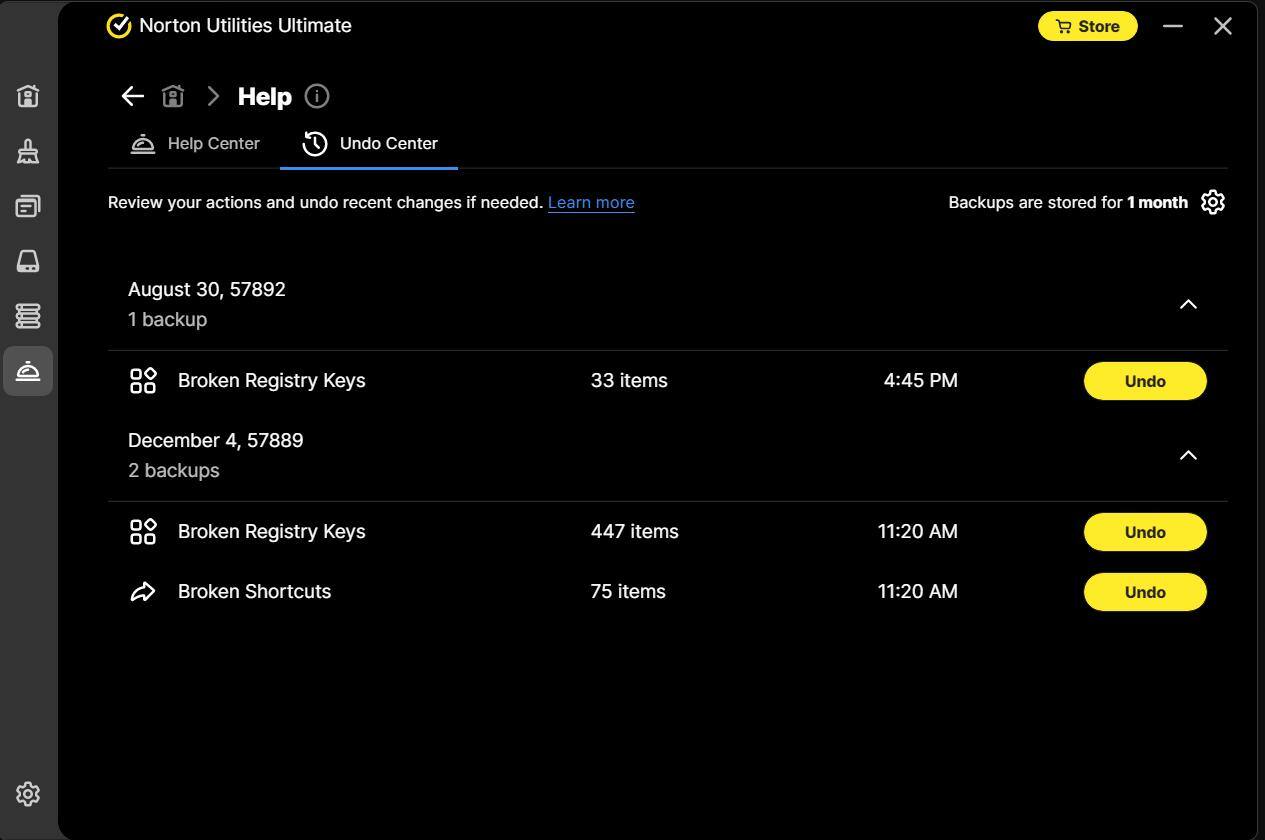Screen dimensions: 1265x840
Task: Switch to the Help Center tab
Action: [x=195, y=144]
